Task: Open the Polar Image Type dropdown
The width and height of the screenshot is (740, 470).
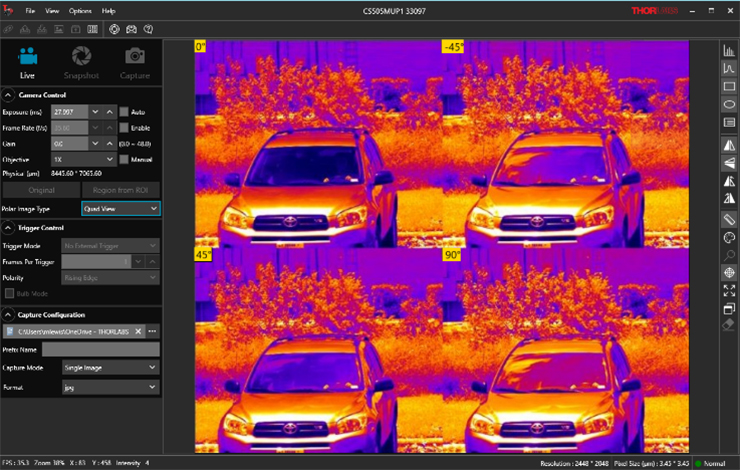Action: 121,209
